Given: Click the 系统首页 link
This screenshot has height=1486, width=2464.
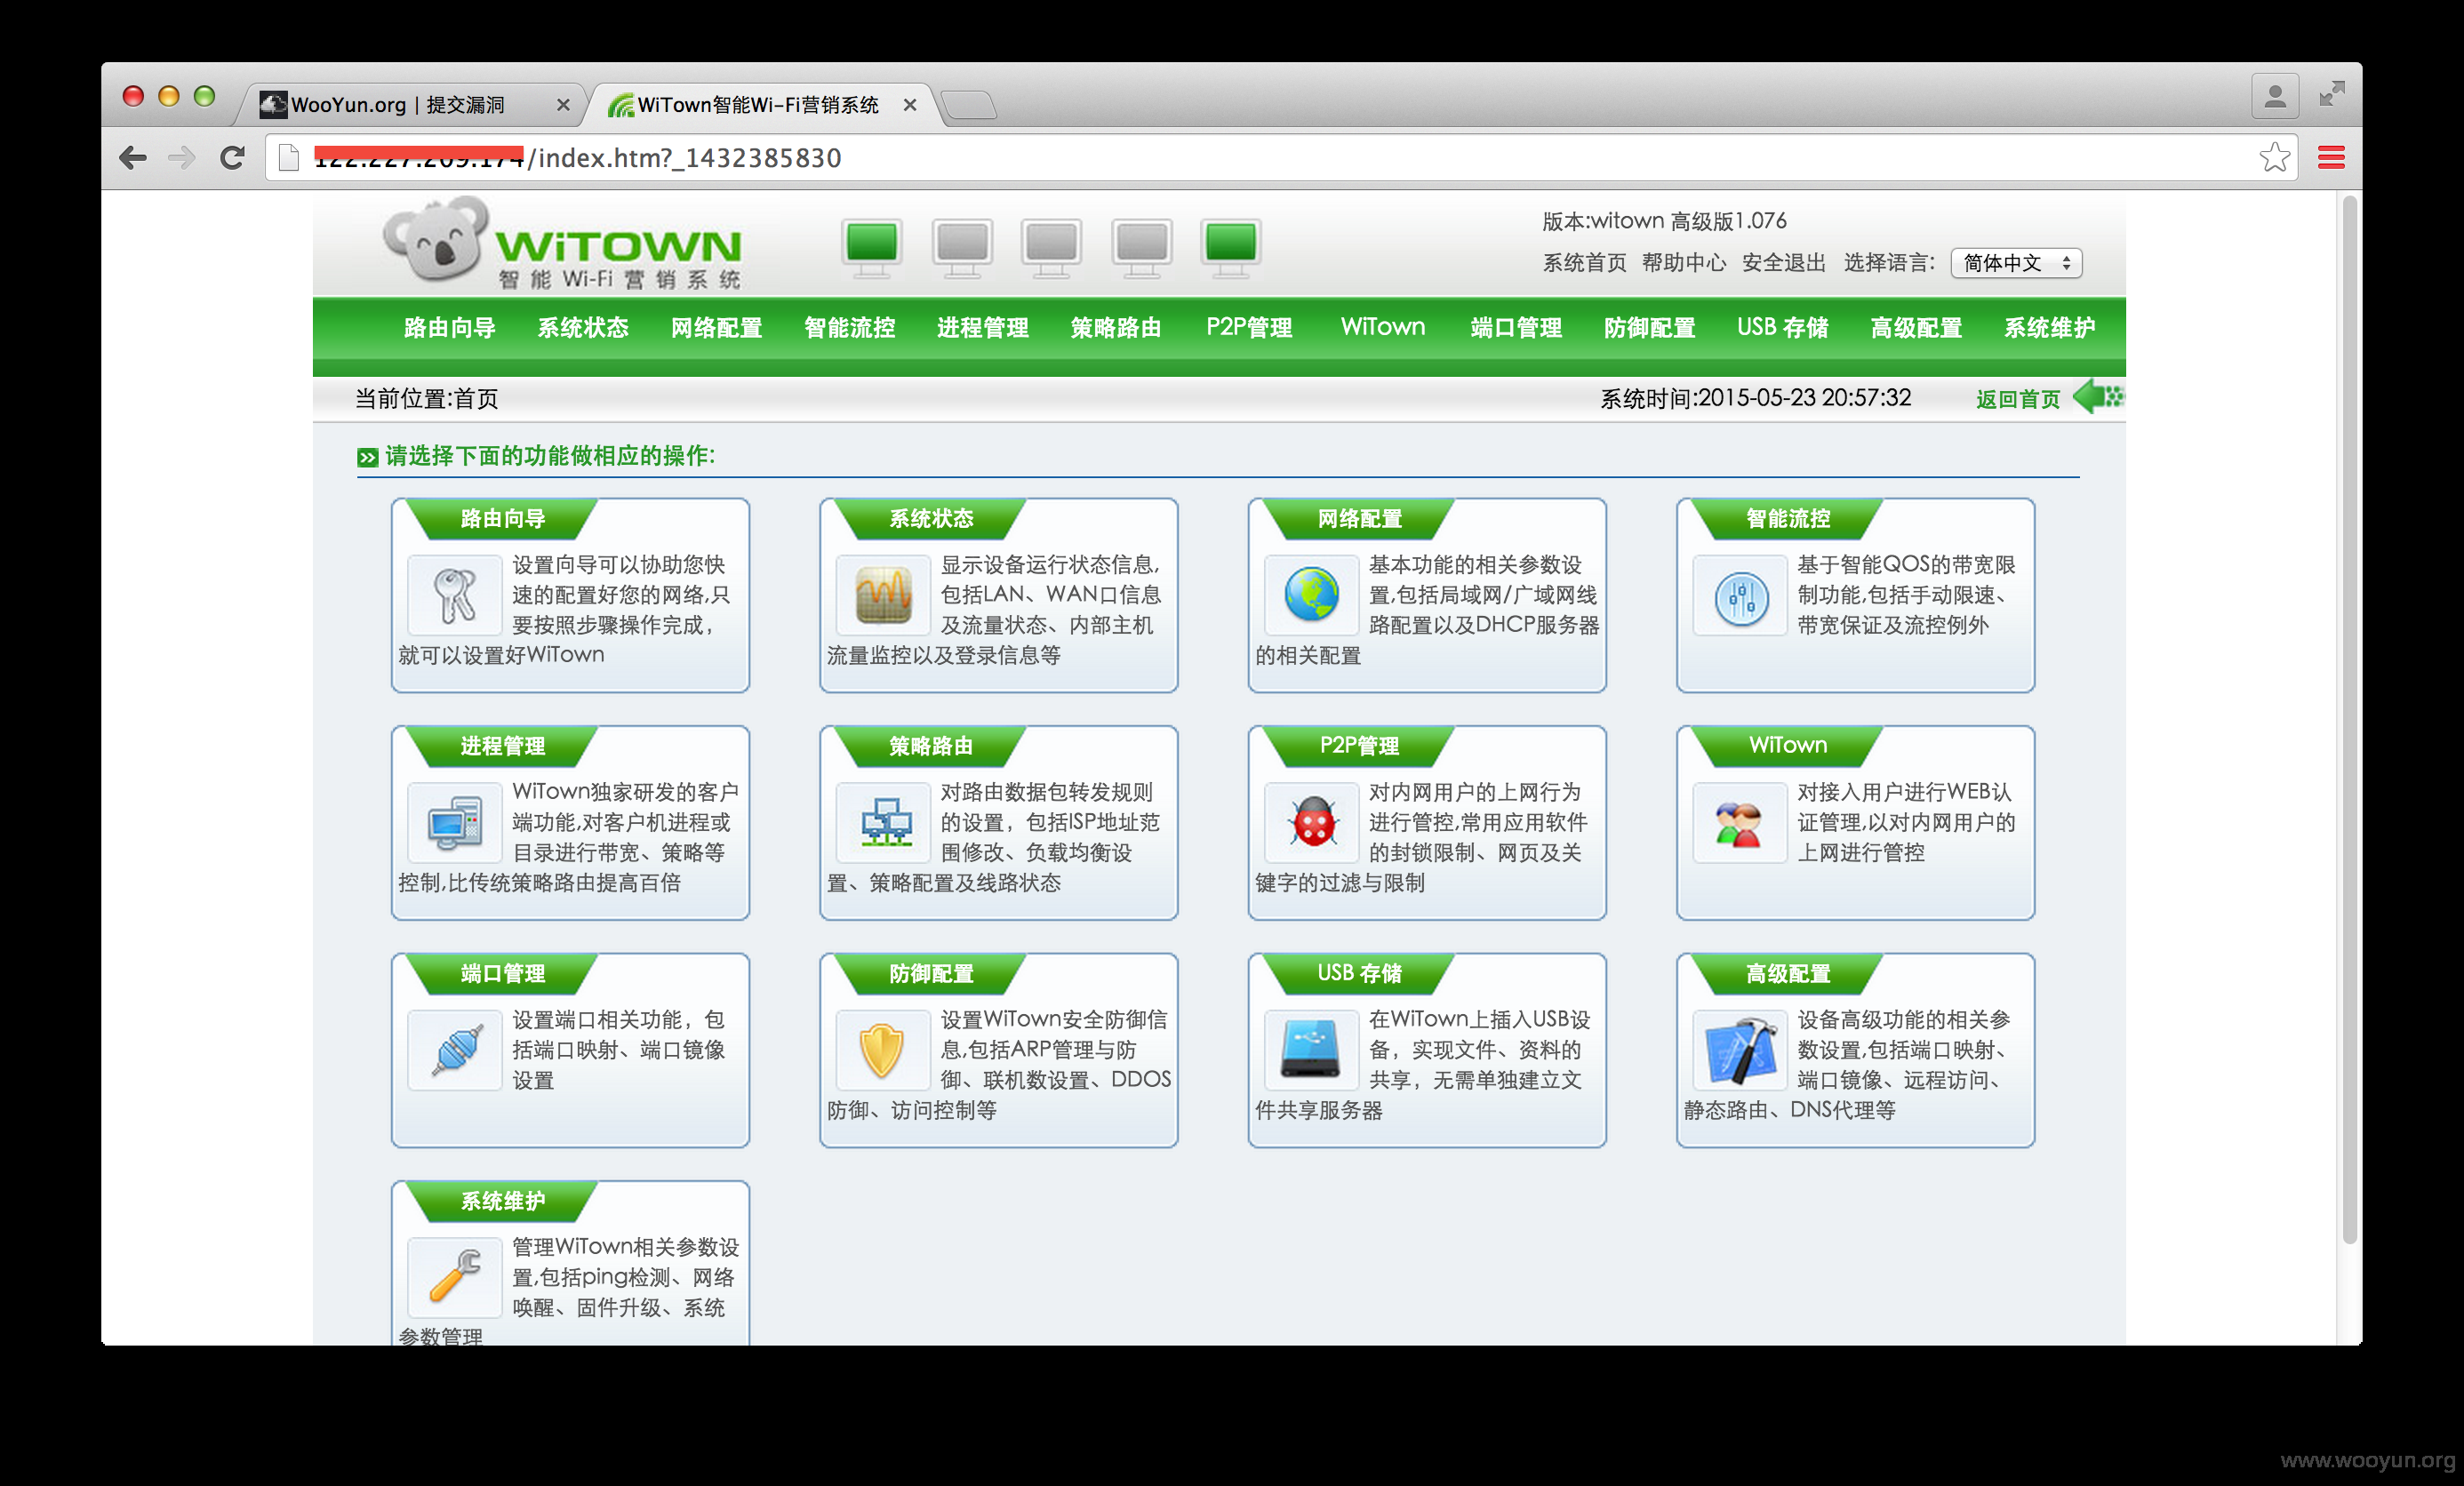Looking at the screenshot, I should pyautogui.click(x=1584, y=263).
